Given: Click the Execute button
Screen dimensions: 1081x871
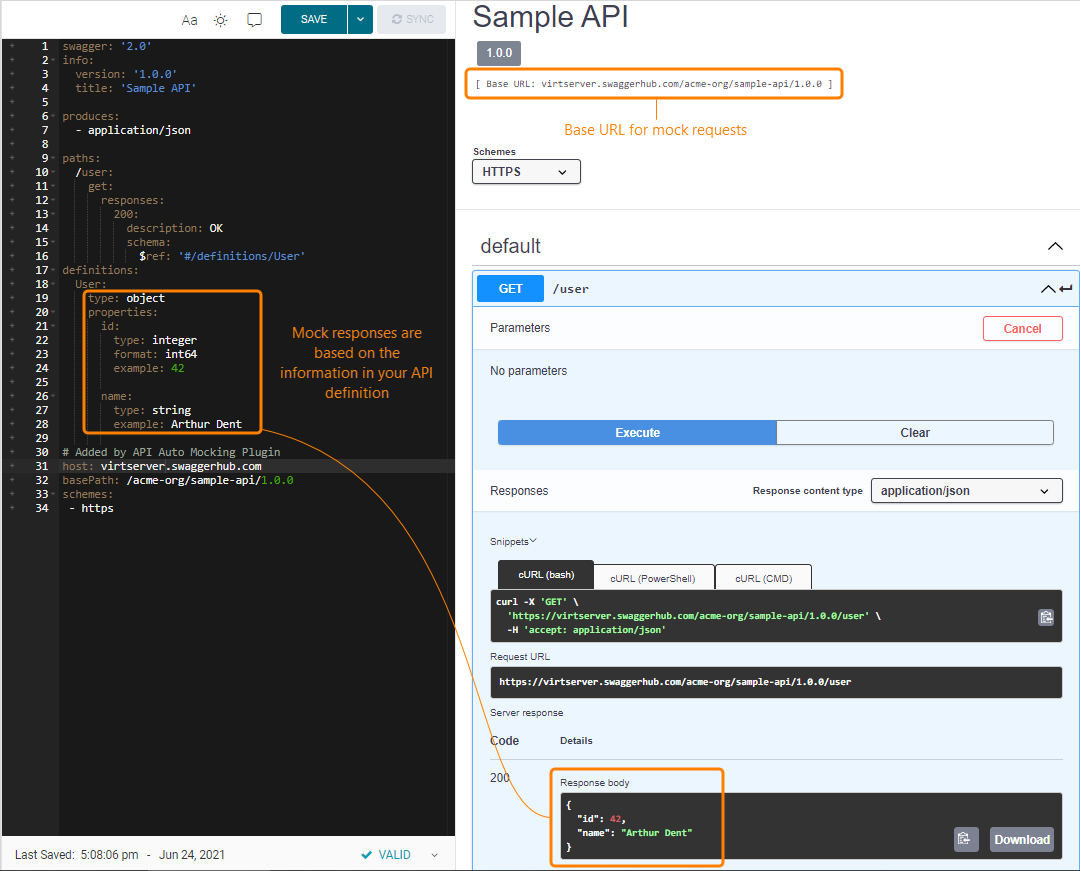Looking at the screenshot, I should tap(637, 433).
